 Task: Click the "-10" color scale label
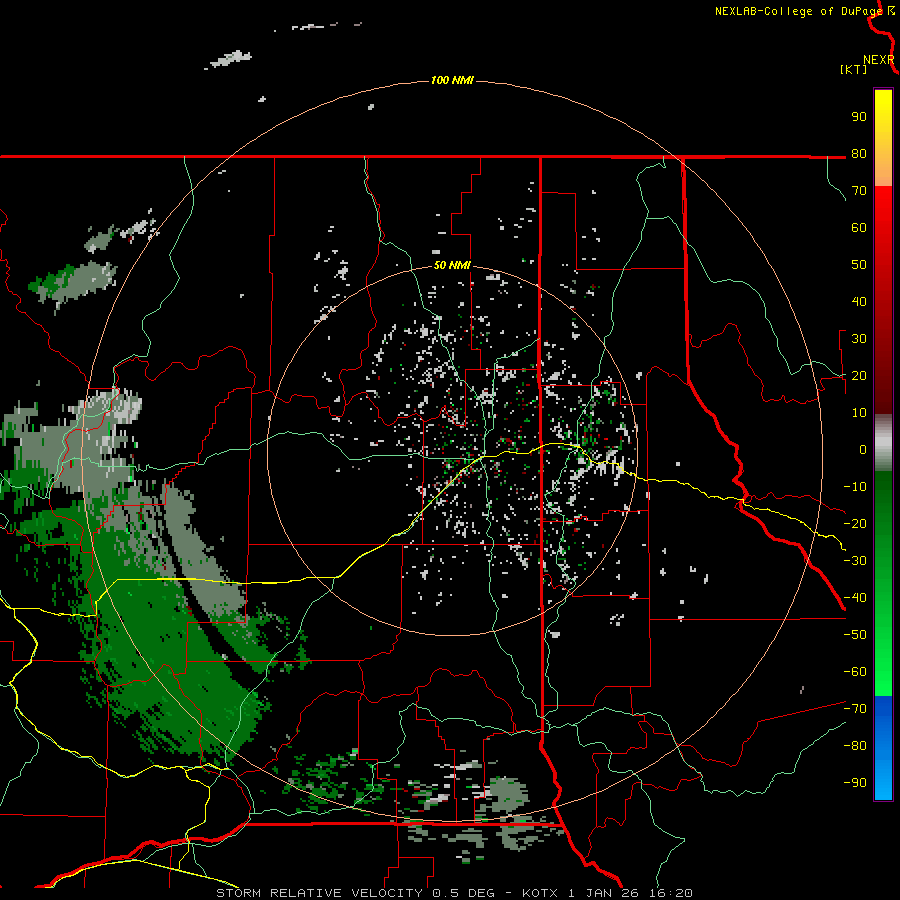pos(855,487)
